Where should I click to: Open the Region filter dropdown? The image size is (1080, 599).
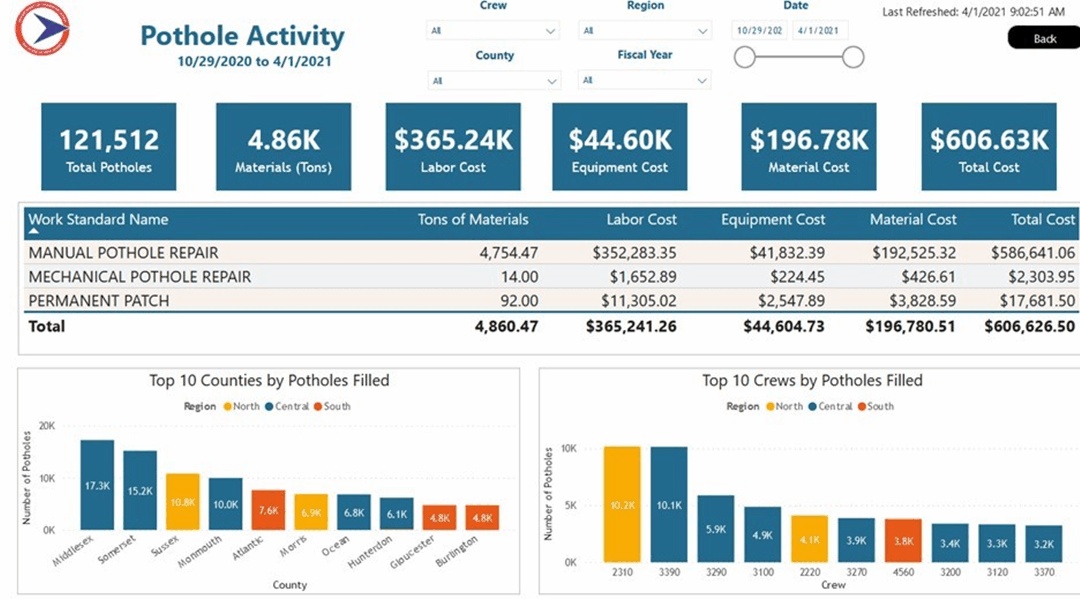tap(645, 31)
